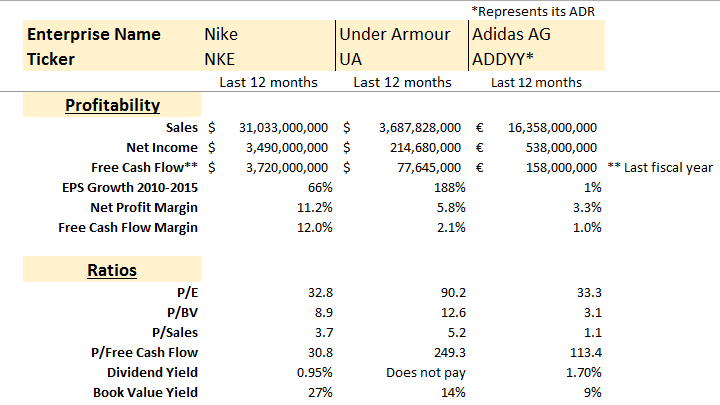The height and width of the screenshot is (405, 720).
Task: Select Nike book value yield 27%
Action: point(315,392)
